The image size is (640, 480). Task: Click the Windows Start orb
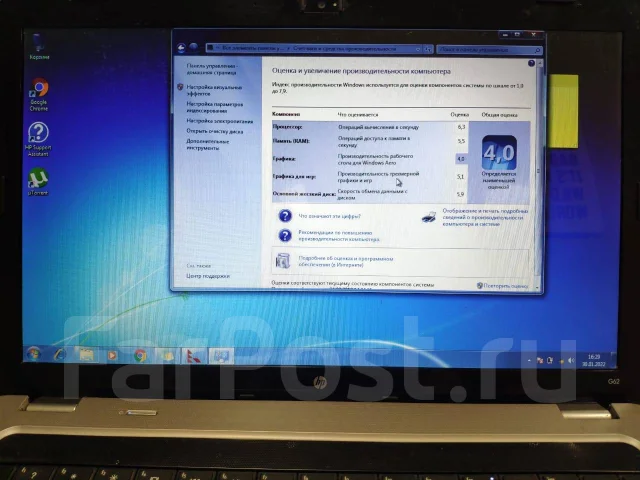(34, 354)
